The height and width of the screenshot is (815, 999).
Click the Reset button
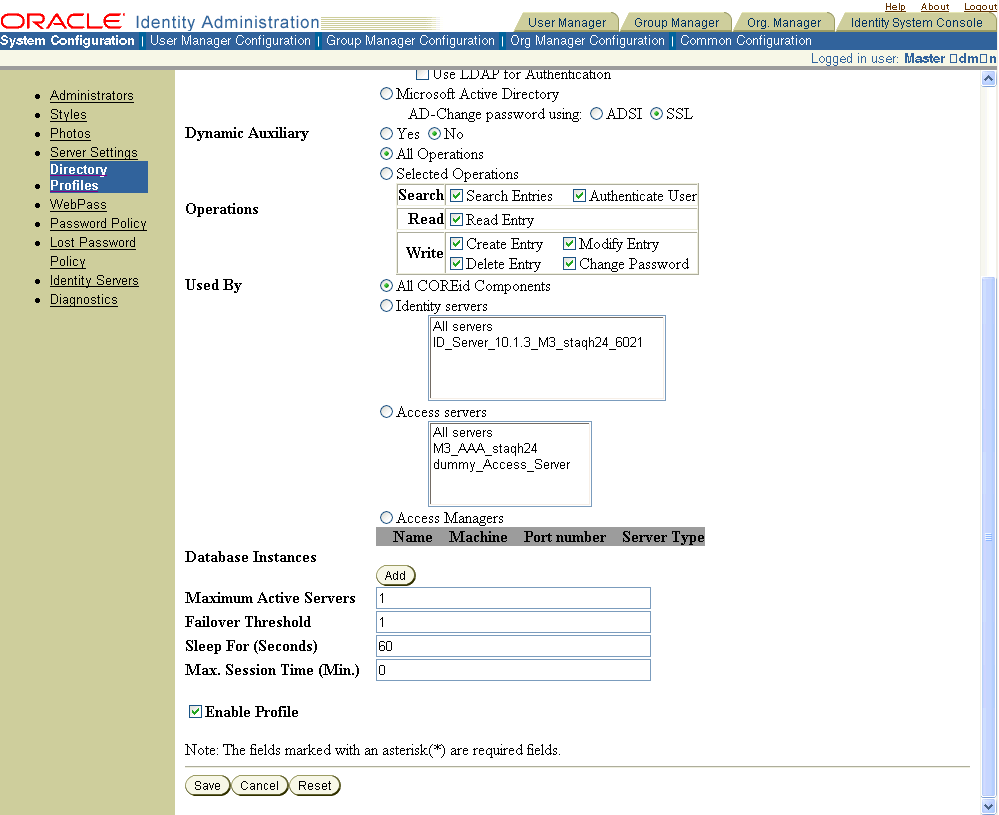315,785
